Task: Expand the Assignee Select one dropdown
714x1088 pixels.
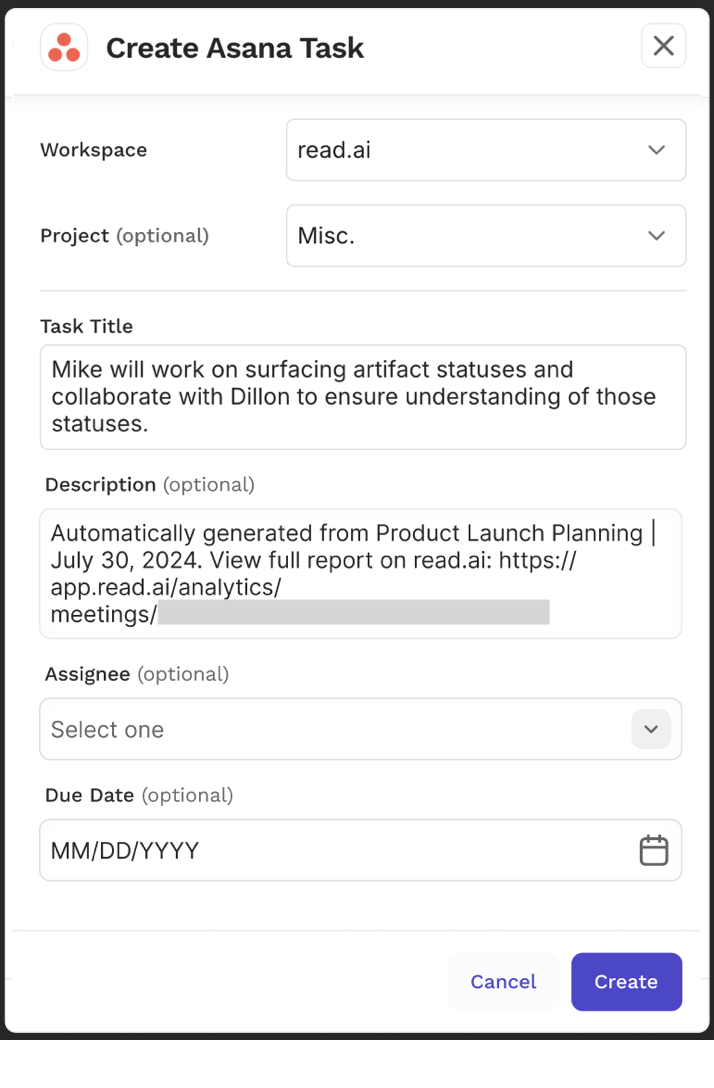Action: [360, 729]
